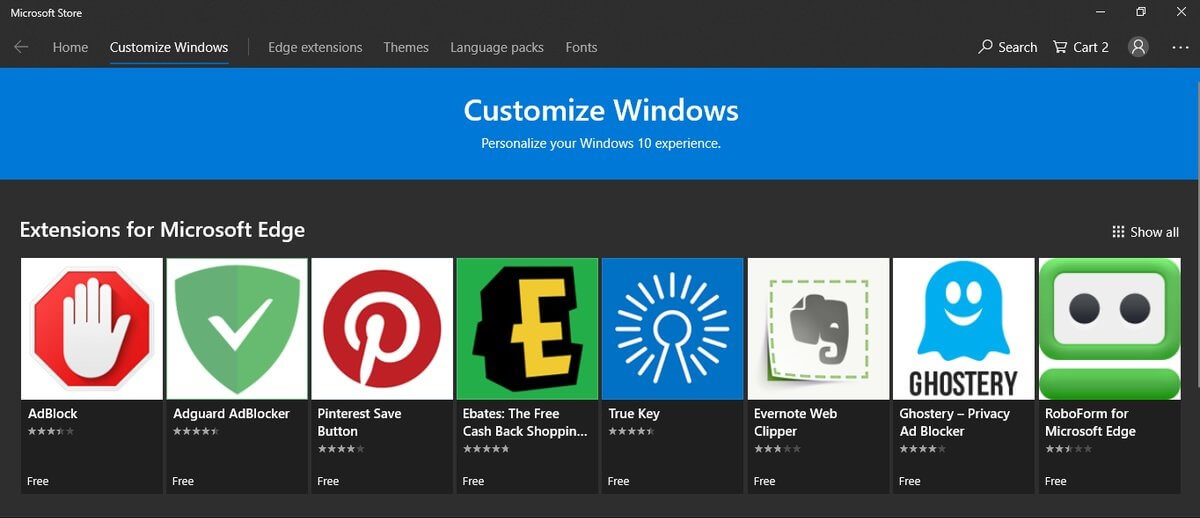Click the AdBlock star rating
Screen dimensions: 1200x518
click(51, 431)
